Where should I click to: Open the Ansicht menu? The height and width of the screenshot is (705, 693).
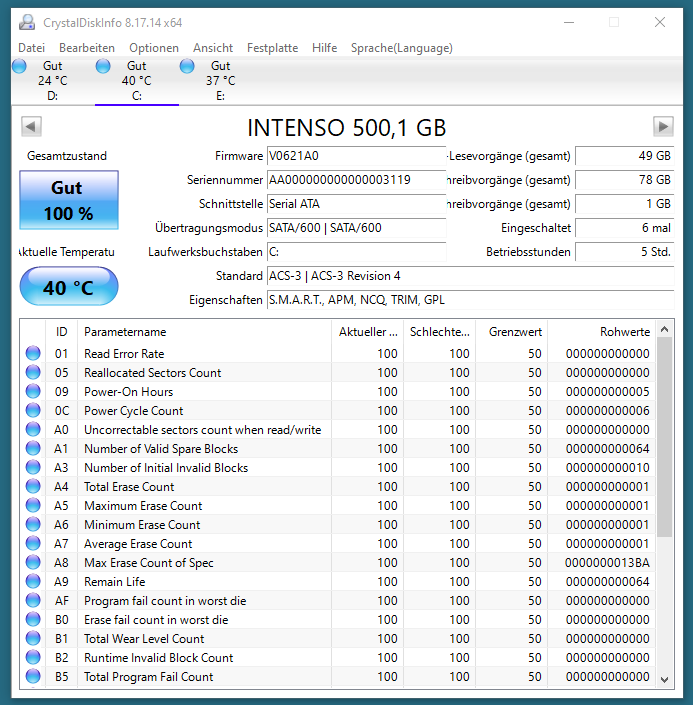click(213, 48)
